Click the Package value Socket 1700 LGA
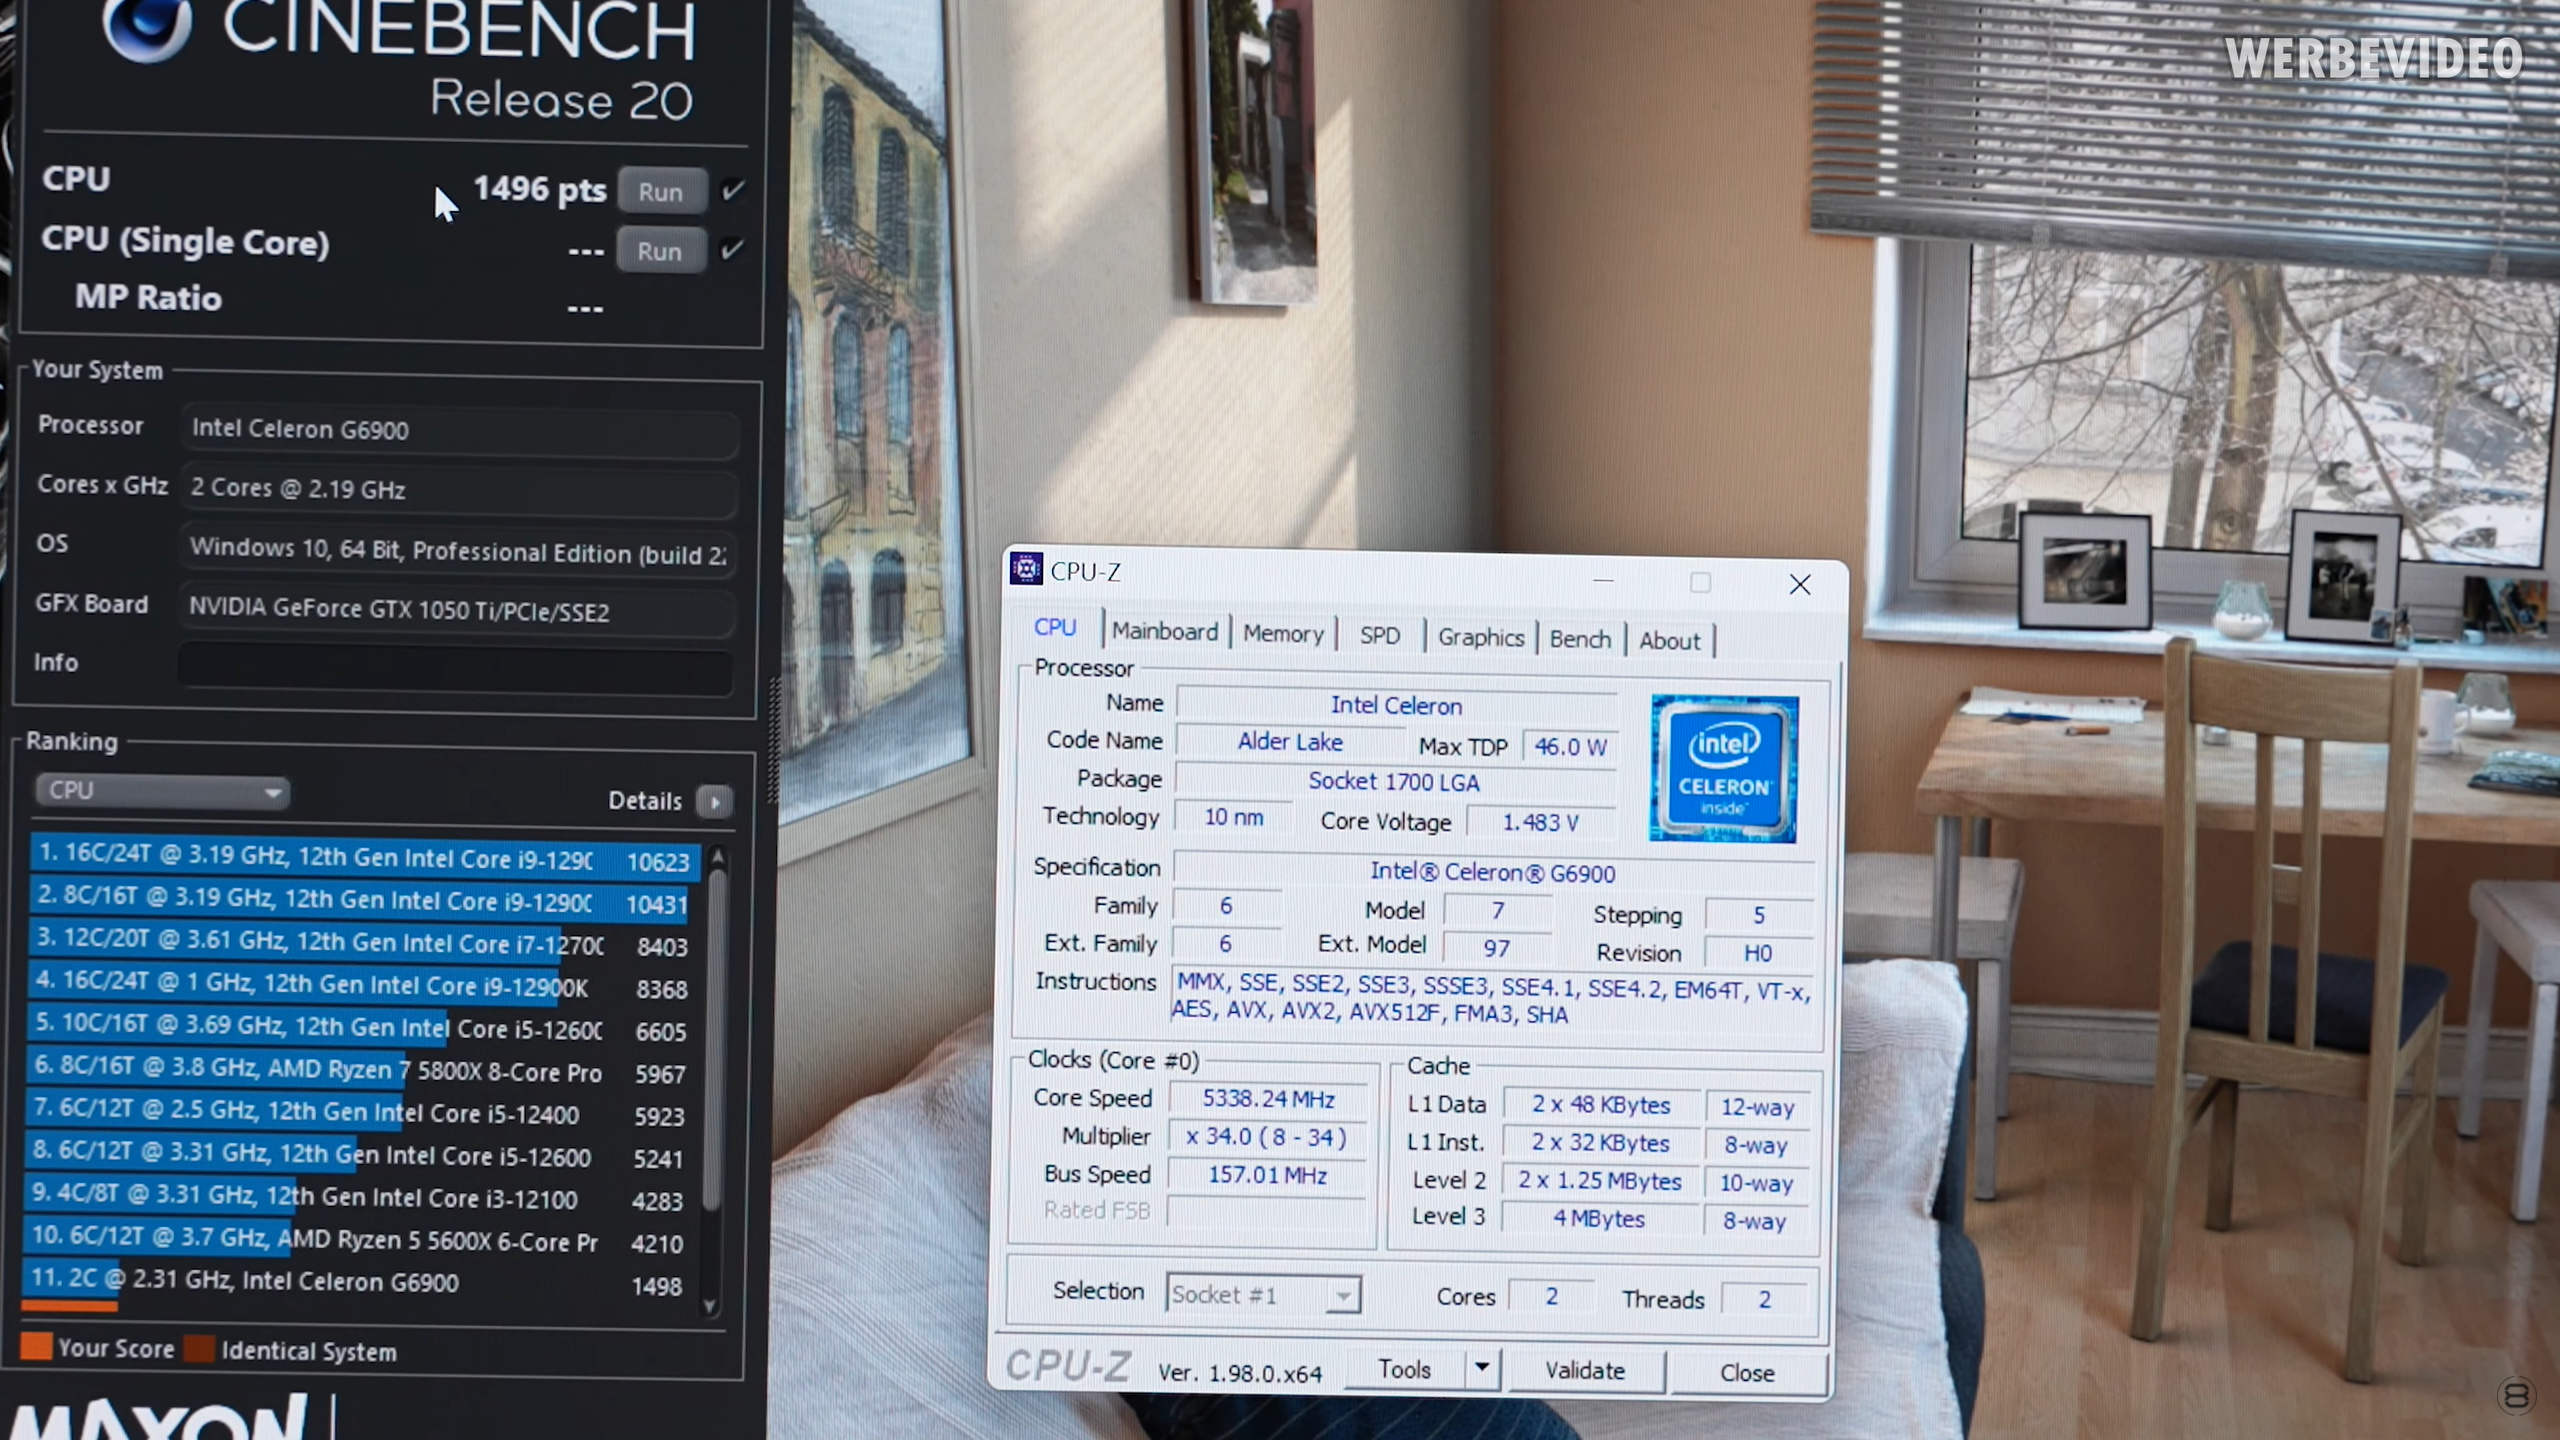This screenshot has width=2560, height=1440. (1394, 782)
